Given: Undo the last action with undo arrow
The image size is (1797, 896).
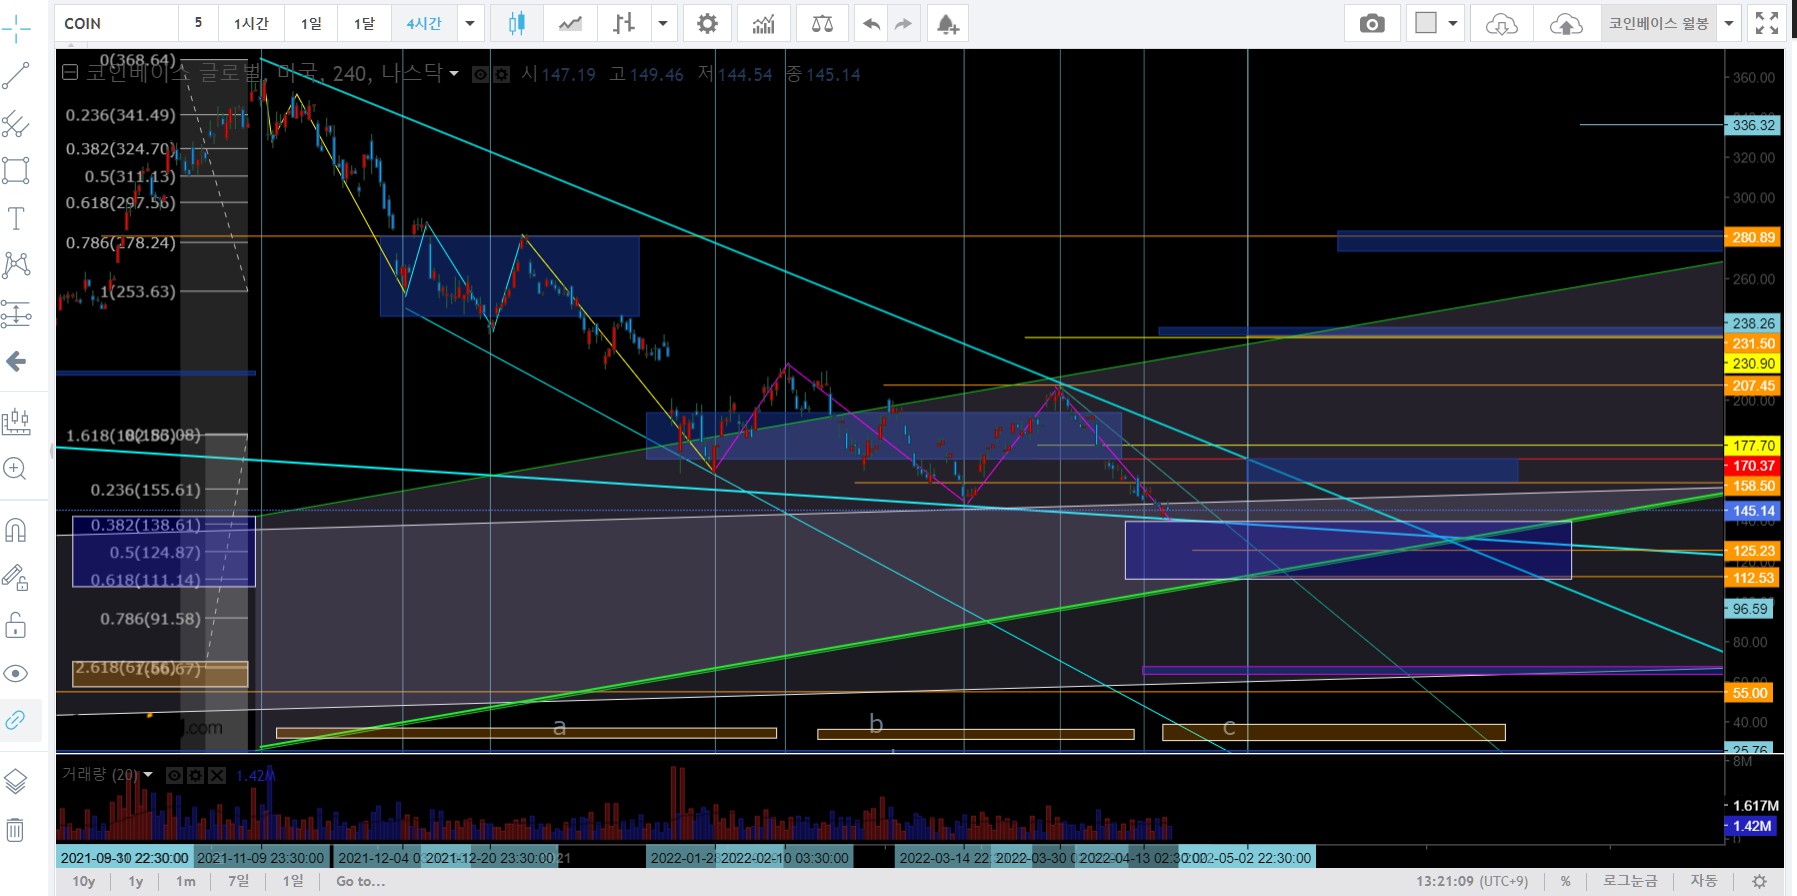Looking at the screenshot, I should pos(871,23).
